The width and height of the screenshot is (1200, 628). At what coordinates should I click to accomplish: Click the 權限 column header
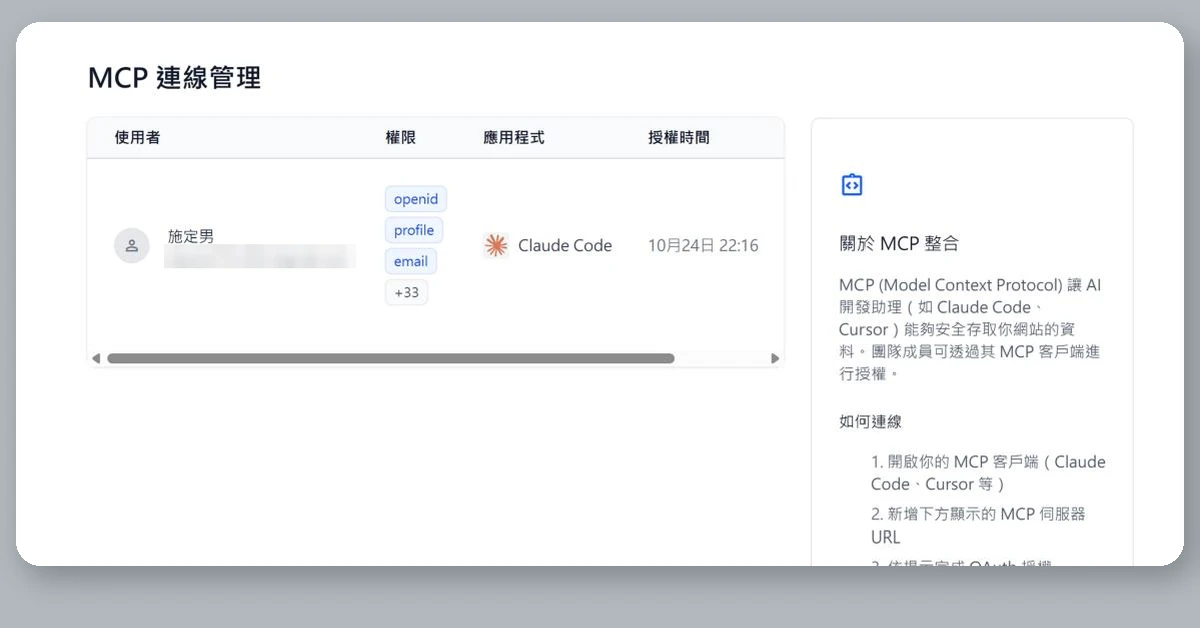pos(400,137)
